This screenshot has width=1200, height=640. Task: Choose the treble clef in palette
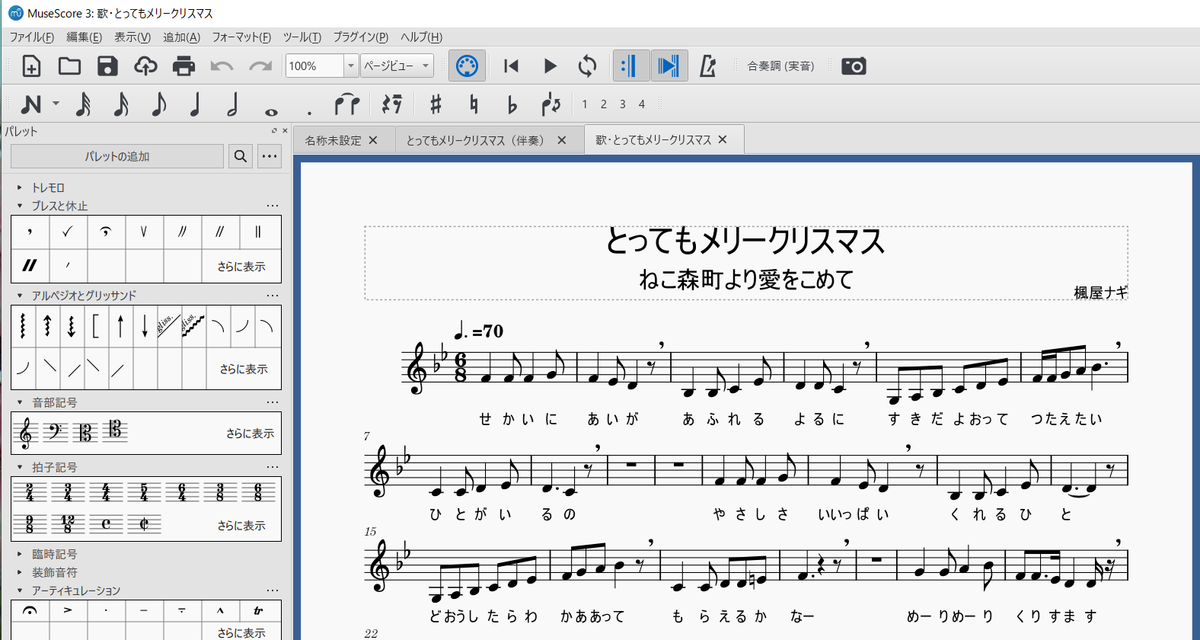coord(27,434)
